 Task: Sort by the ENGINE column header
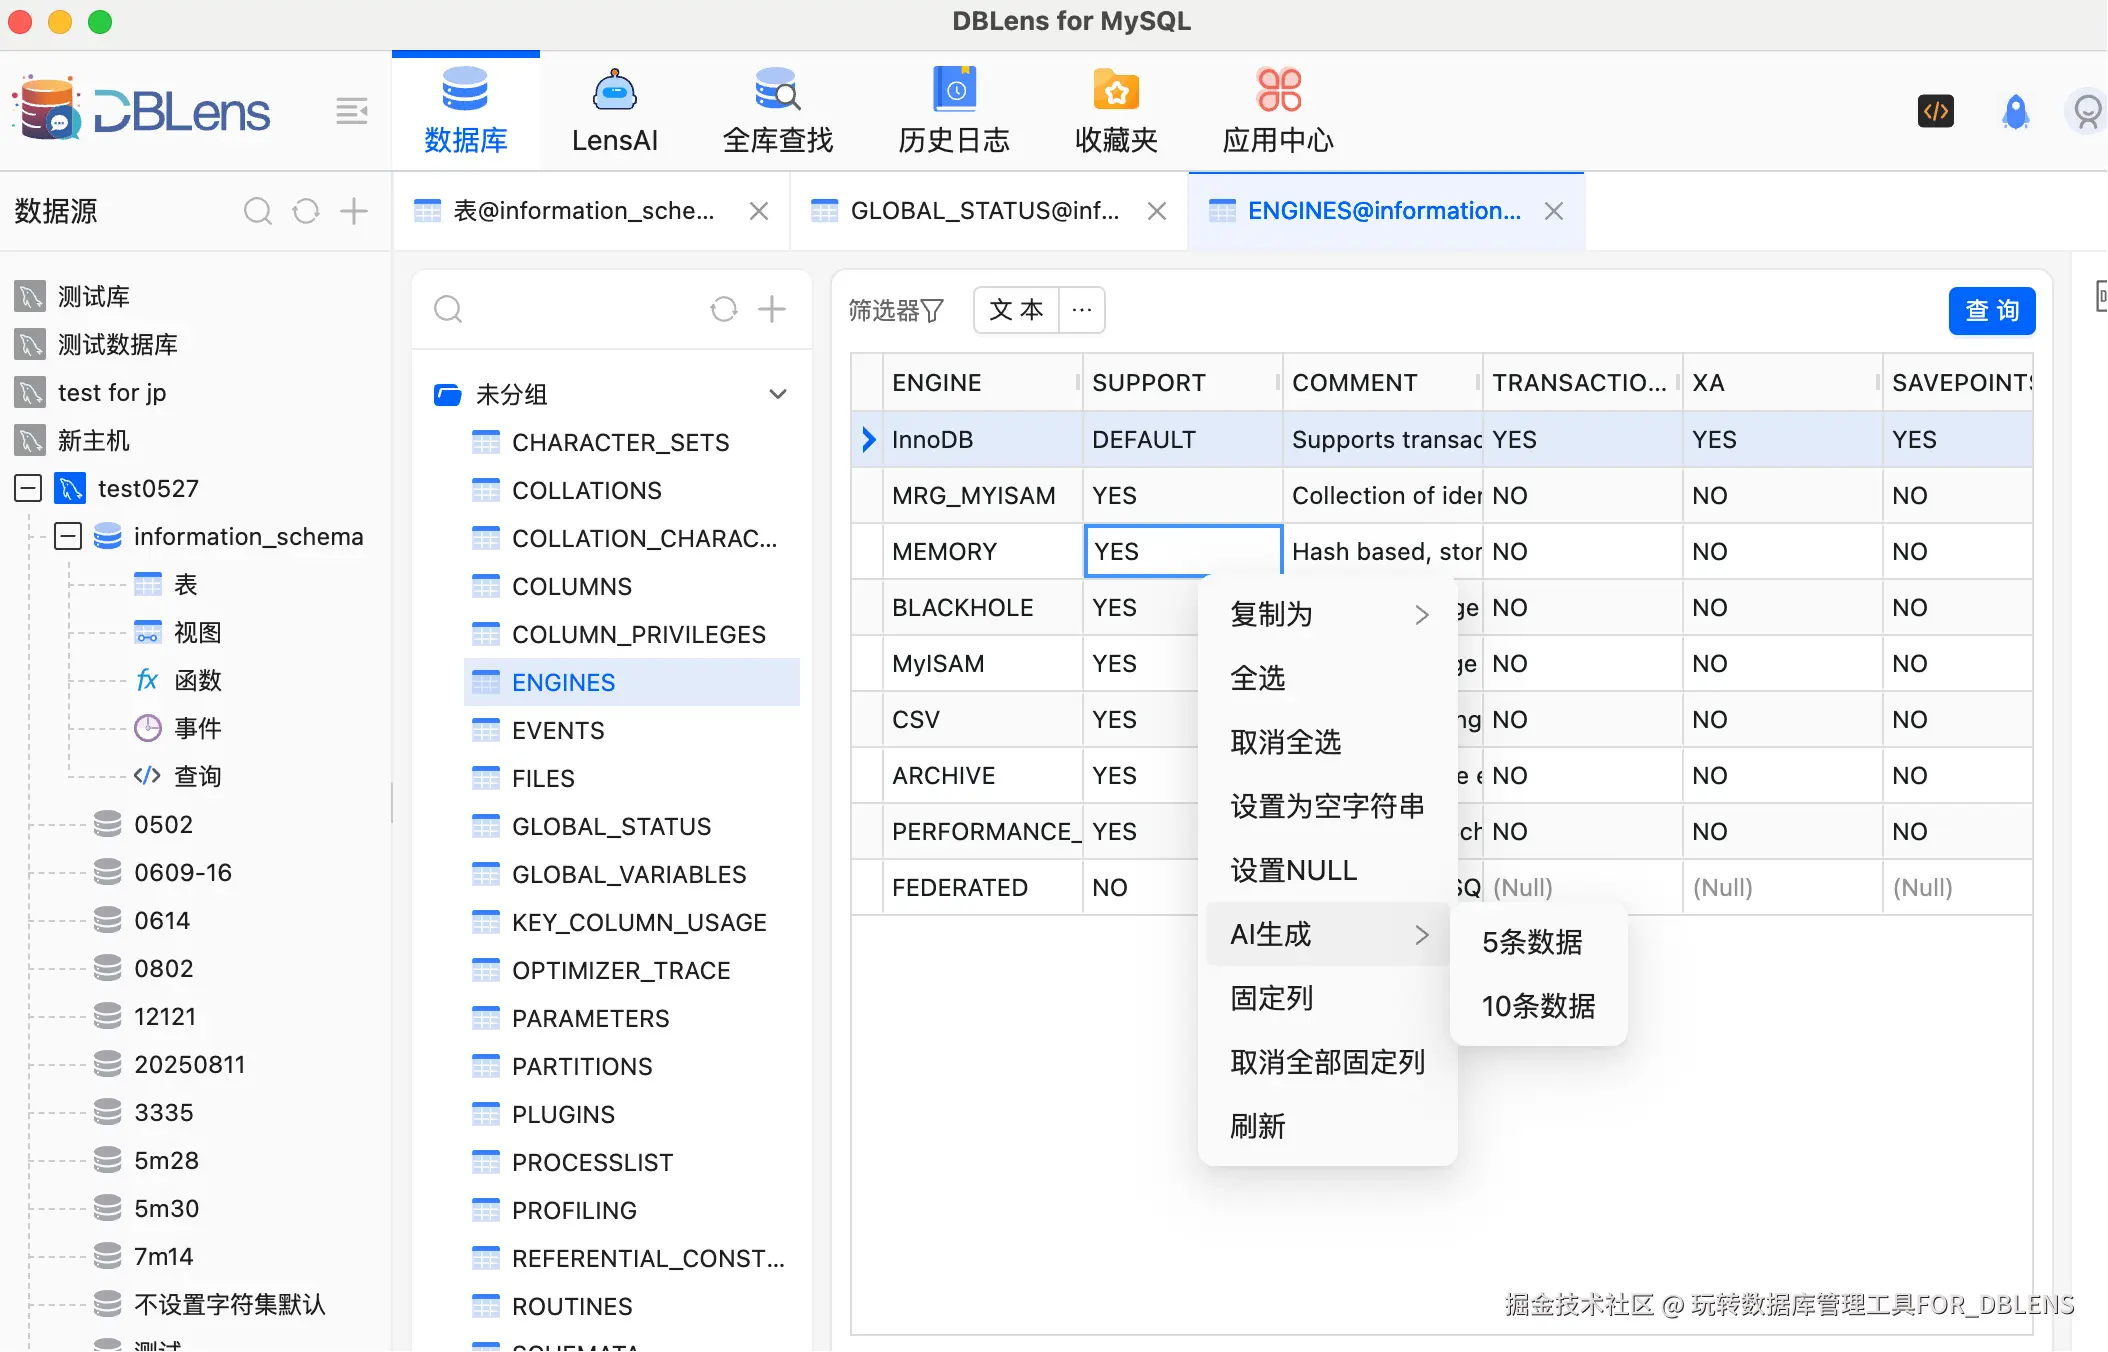[x=982, y=383]
